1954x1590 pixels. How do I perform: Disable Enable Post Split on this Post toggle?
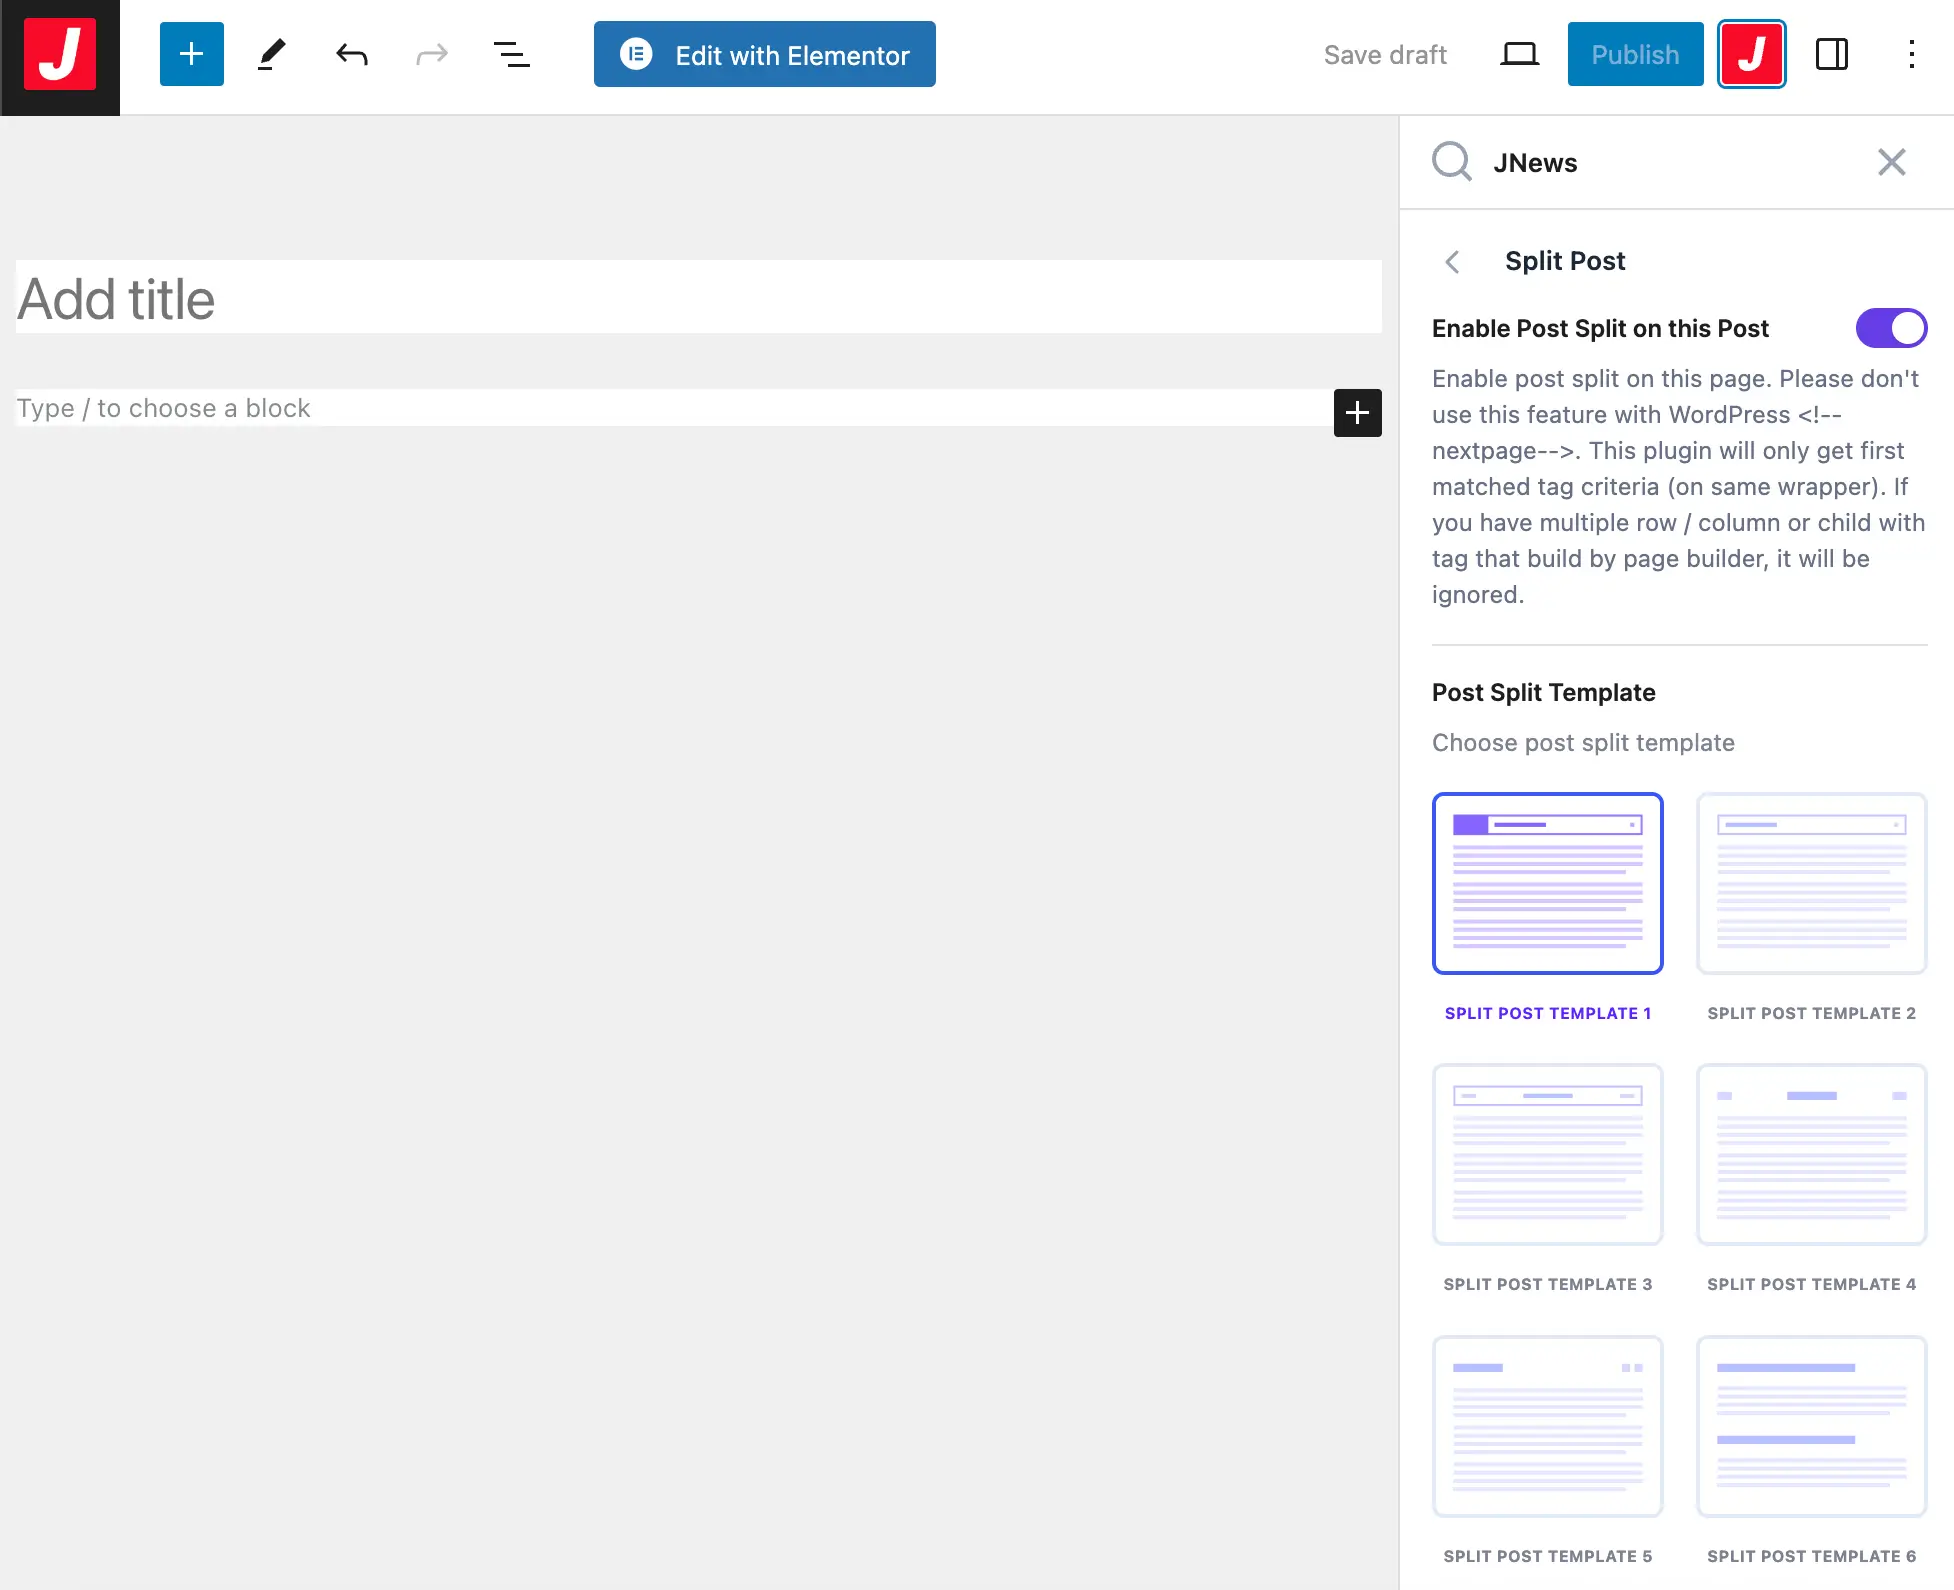[x=1890, y=328]
